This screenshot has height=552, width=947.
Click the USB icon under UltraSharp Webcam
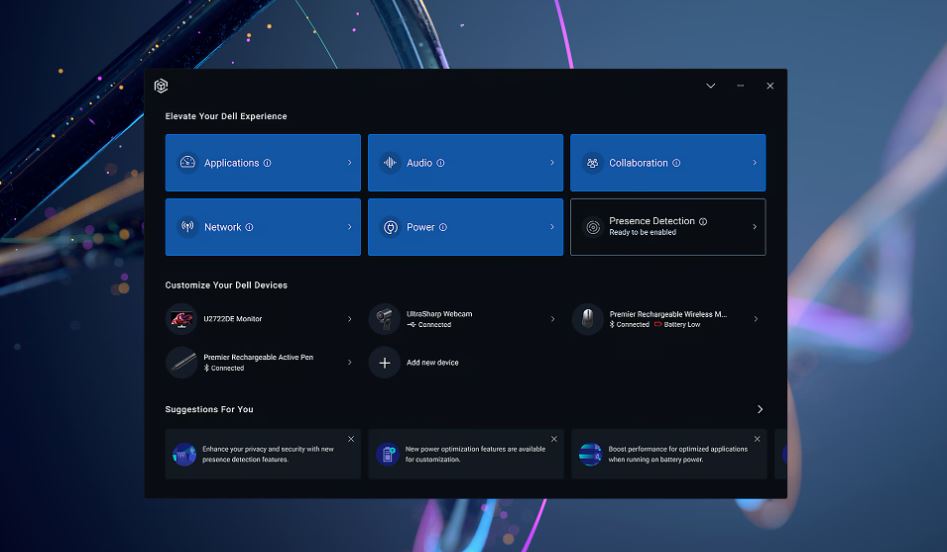tap(411, 325)
